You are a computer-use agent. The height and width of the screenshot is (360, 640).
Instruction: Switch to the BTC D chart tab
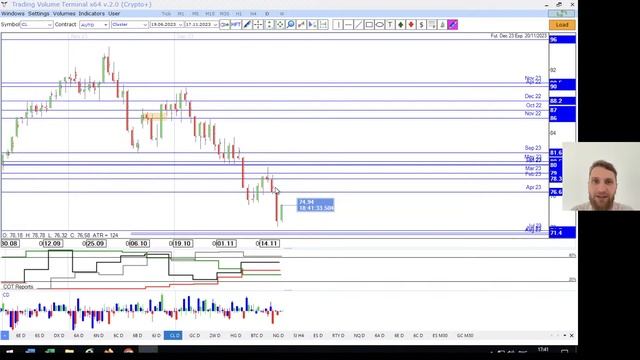(x=257, y=336)
